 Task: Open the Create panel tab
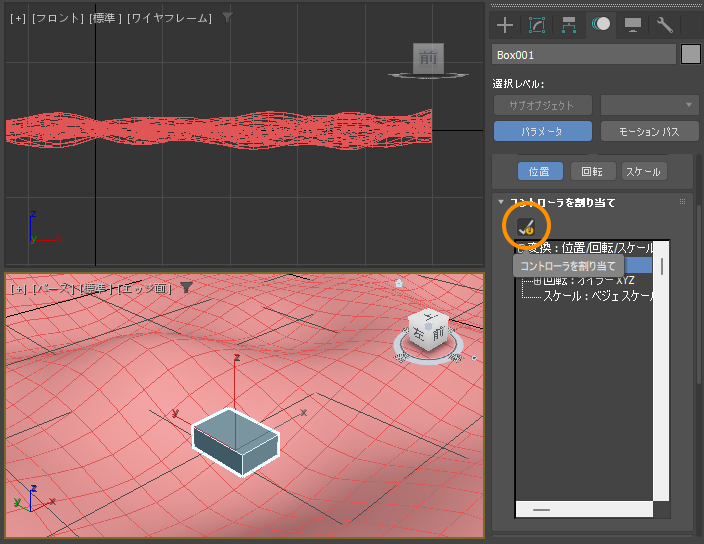(505, 25)
